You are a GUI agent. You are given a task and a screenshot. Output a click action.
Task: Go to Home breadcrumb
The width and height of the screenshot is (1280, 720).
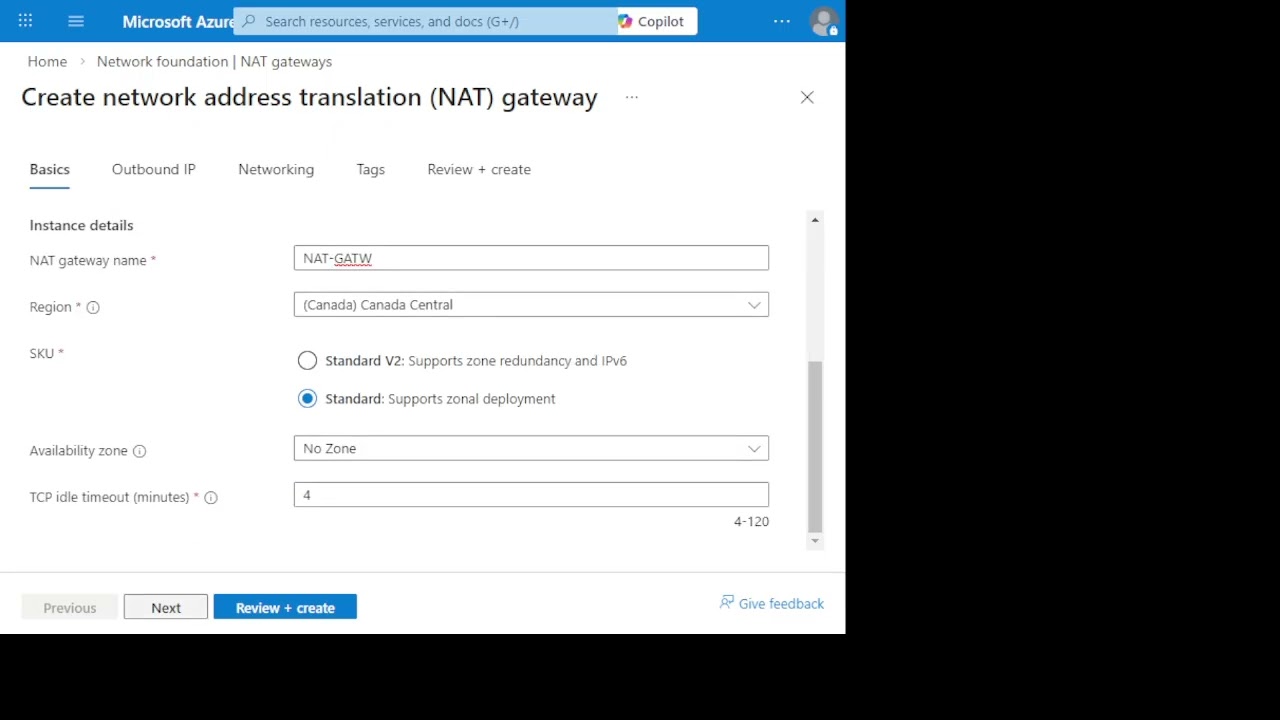pos(47,62)
